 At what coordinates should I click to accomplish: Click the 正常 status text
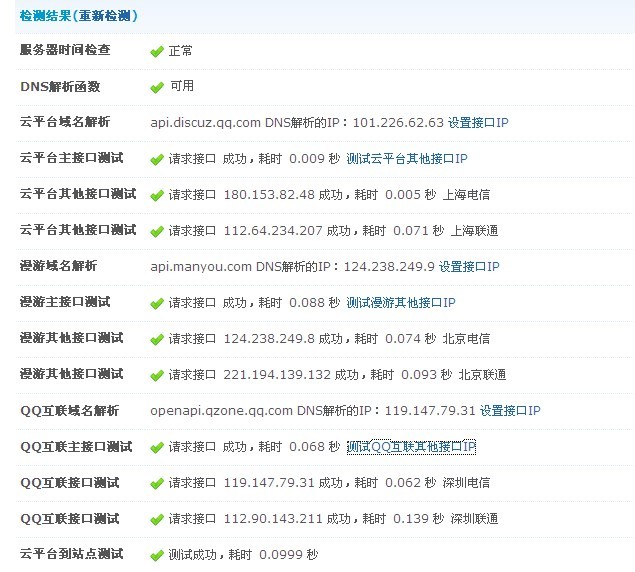[x=180, y=51]
